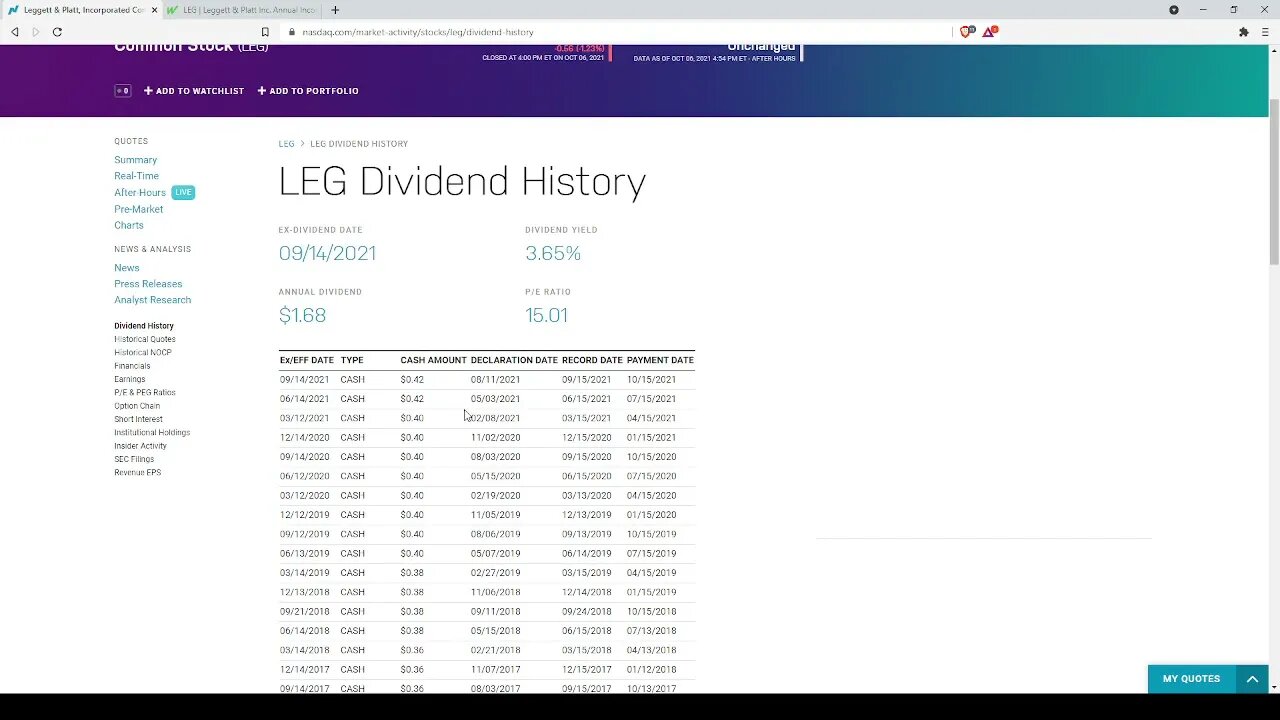Click the Cash Amount column header
Viewport: 1280px width, 720px height.
click(433, 360)
